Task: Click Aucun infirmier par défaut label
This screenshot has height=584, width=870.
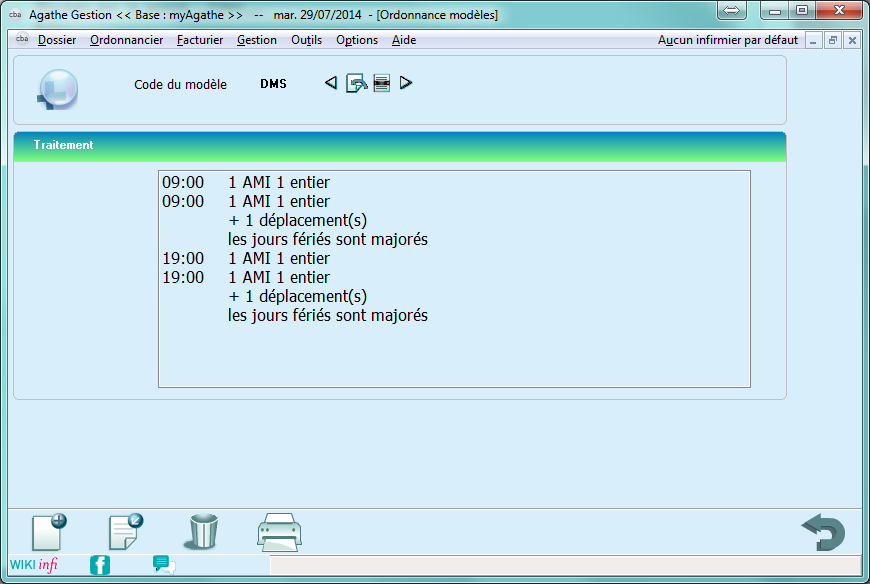Action: pyautogui.click(x=727, y=40)
